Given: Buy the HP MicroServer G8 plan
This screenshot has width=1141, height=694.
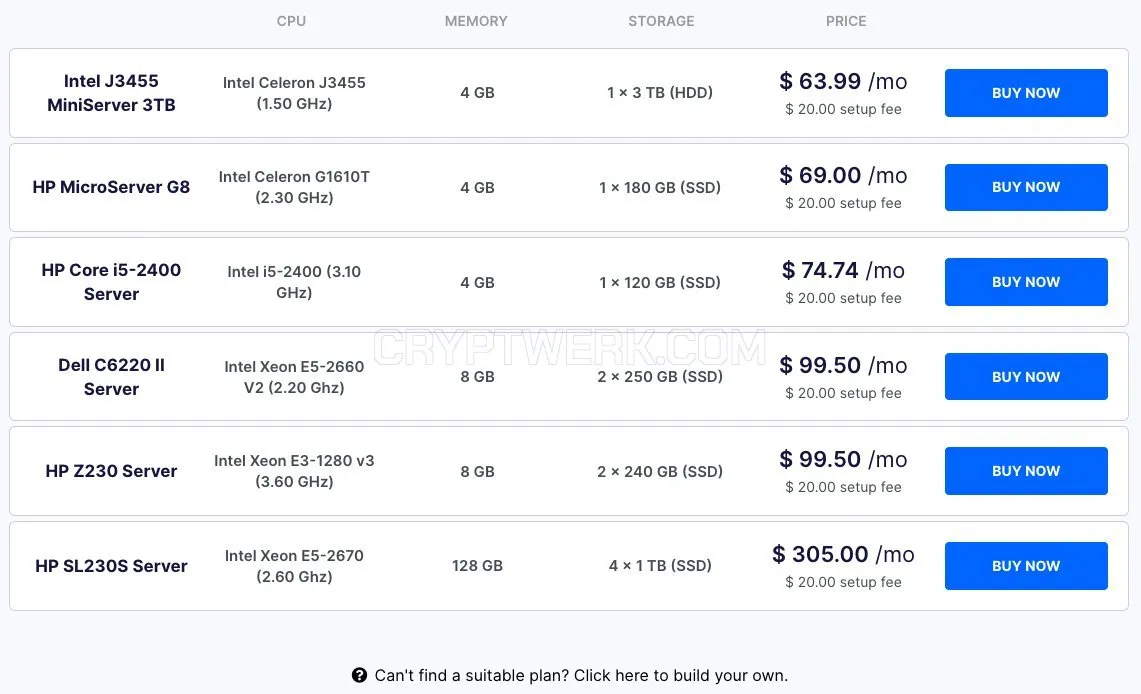Looking at the screenshot, I should tap(1026, 187).
